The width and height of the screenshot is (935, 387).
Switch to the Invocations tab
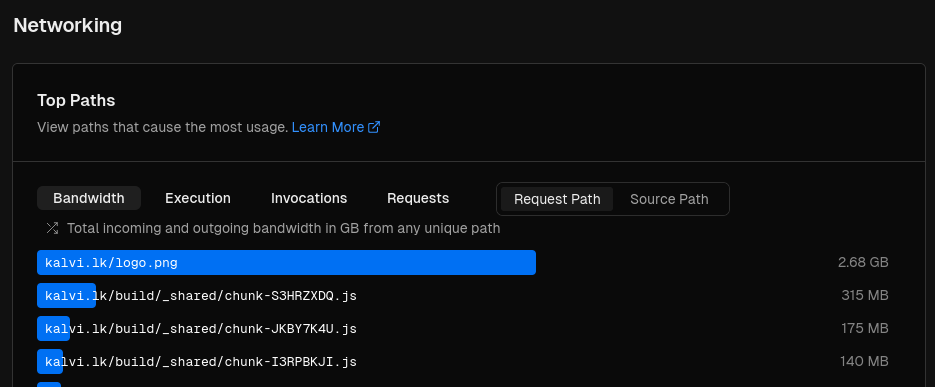[x=309, y=198]
